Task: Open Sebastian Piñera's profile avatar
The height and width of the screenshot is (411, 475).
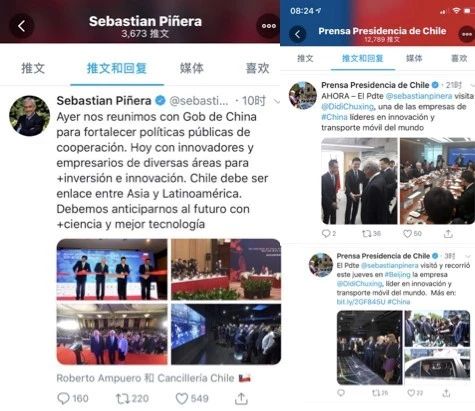Action: point(29,116)
